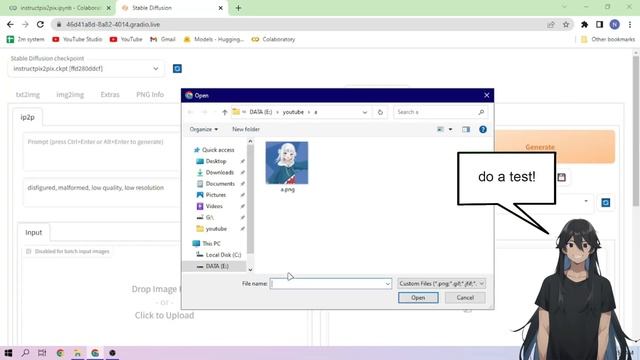This screenshot has height=360, width=640.
Task: Select youtube folder in sidebar
Action: pos(211,229)
